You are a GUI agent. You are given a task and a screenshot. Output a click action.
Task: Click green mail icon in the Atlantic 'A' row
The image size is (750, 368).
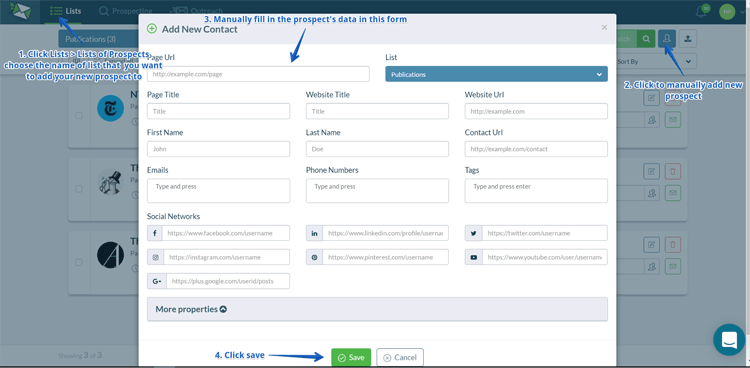pyautogui.click(x=673, y=266)
